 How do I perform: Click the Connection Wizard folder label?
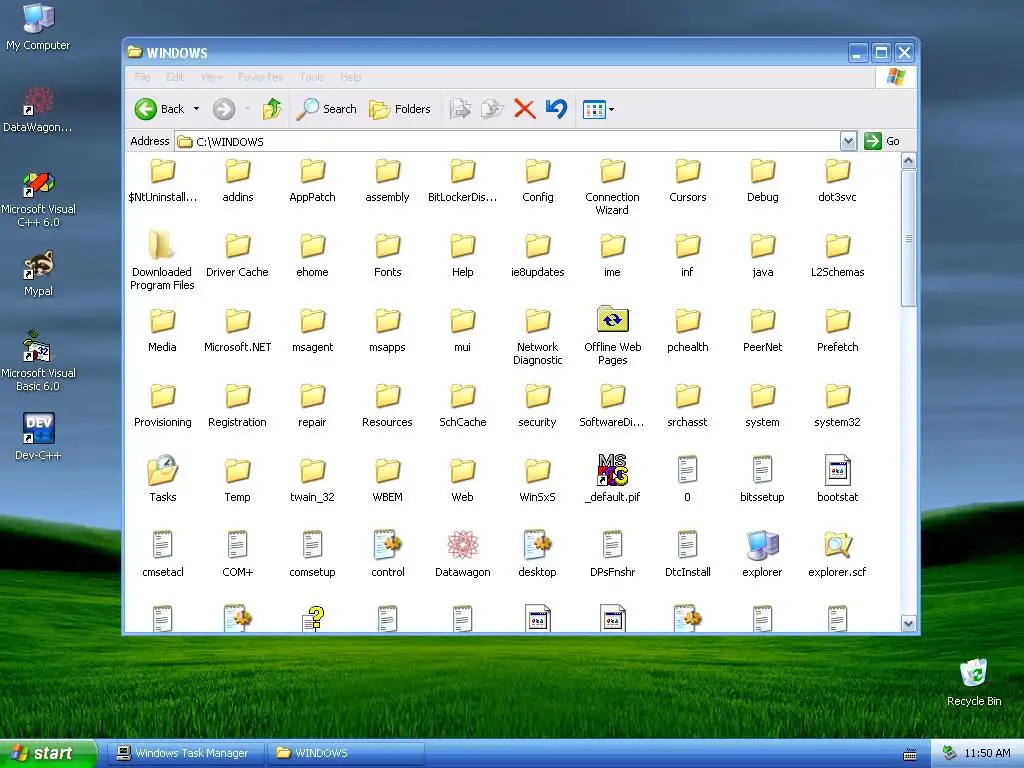(x=612, y=203)
